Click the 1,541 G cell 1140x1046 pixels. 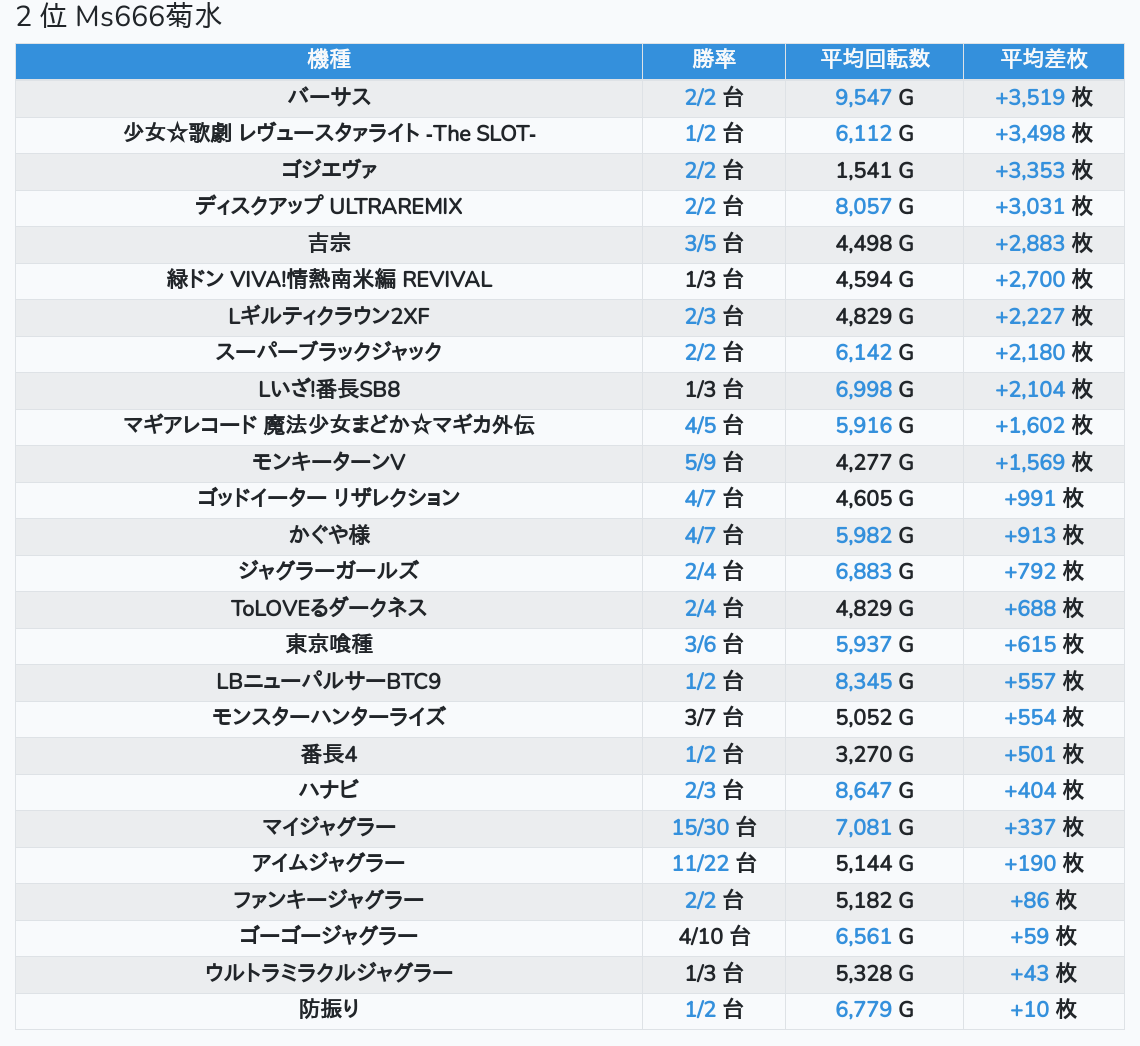[875, 170]
